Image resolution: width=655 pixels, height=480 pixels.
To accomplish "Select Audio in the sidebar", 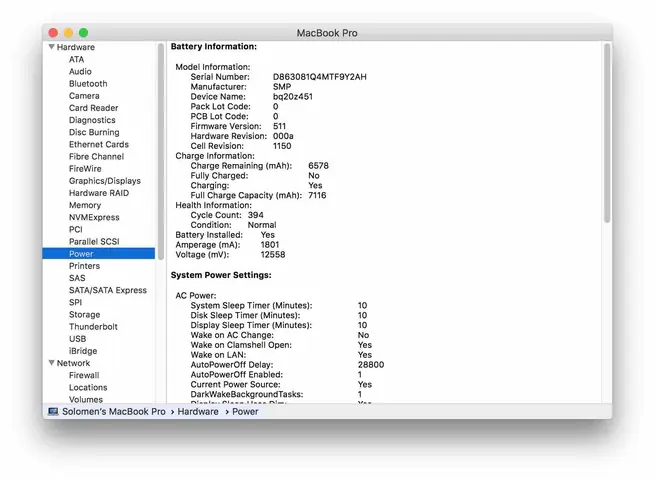I will pos(80,71).
